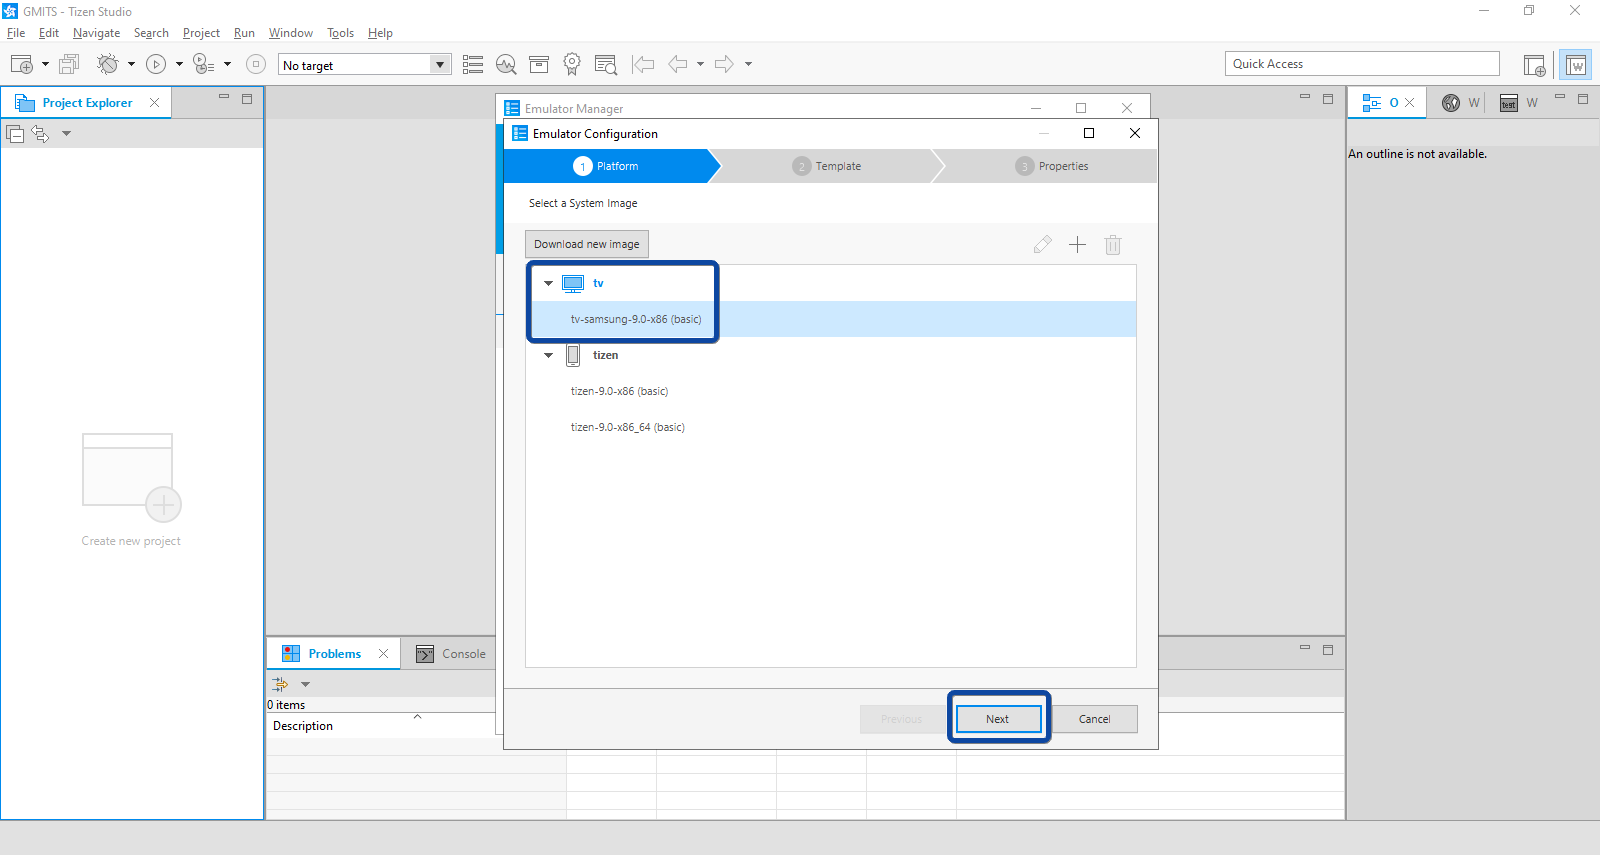This screenshot has height=855, width=1600.
Task: Click the Stop toolbar icon
Action: pos(256,64)
